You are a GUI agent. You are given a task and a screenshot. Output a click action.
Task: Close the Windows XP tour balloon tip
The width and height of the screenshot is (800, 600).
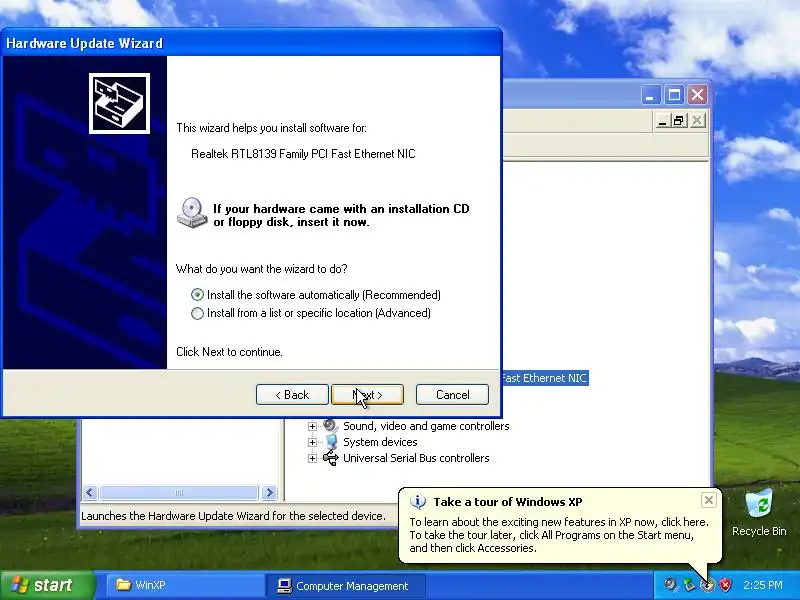[709, 501]
